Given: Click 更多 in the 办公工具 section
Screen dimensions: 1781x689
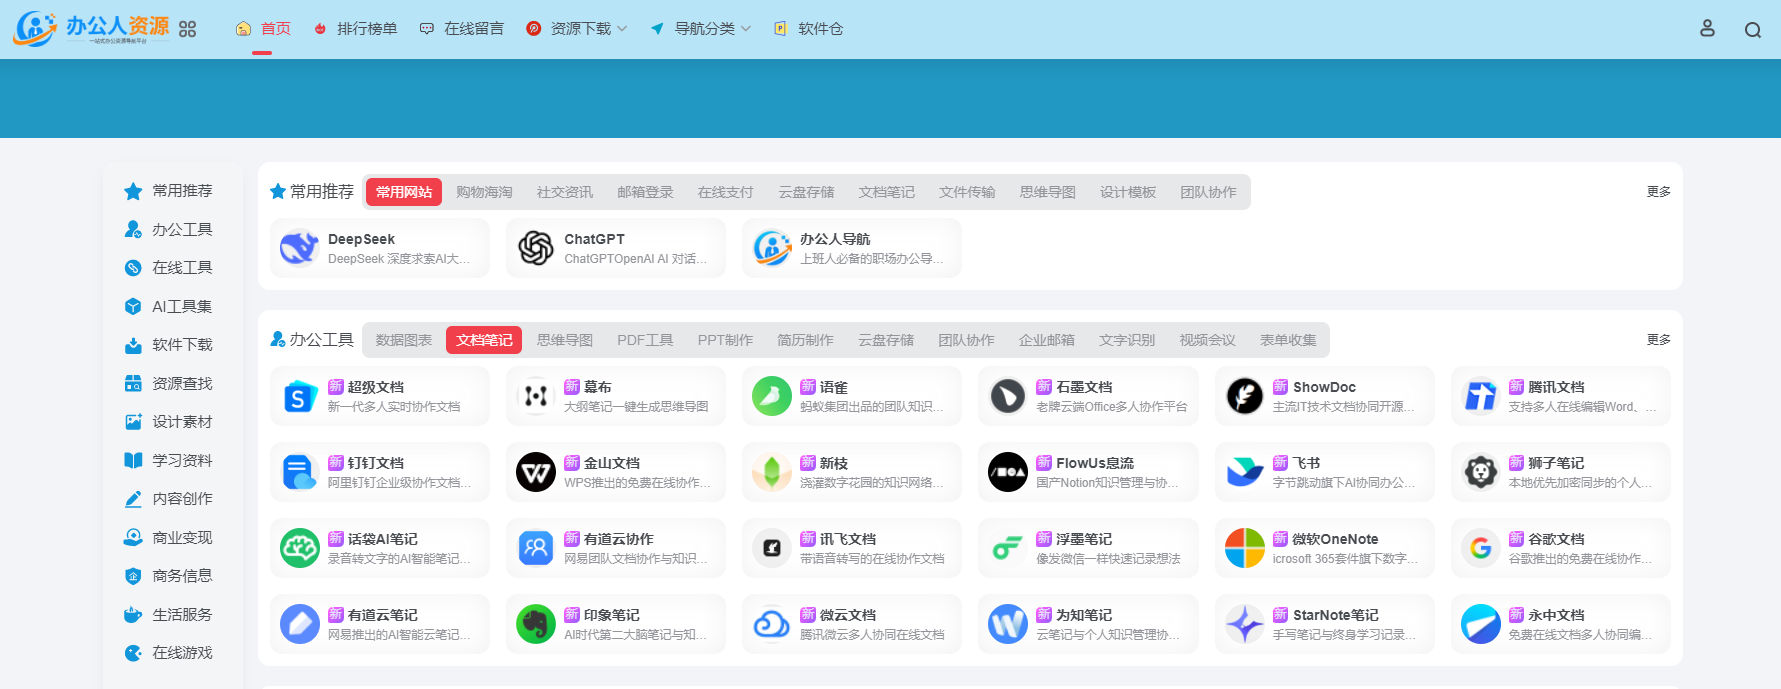Looking at the screenshot, I should [1659, 340].
